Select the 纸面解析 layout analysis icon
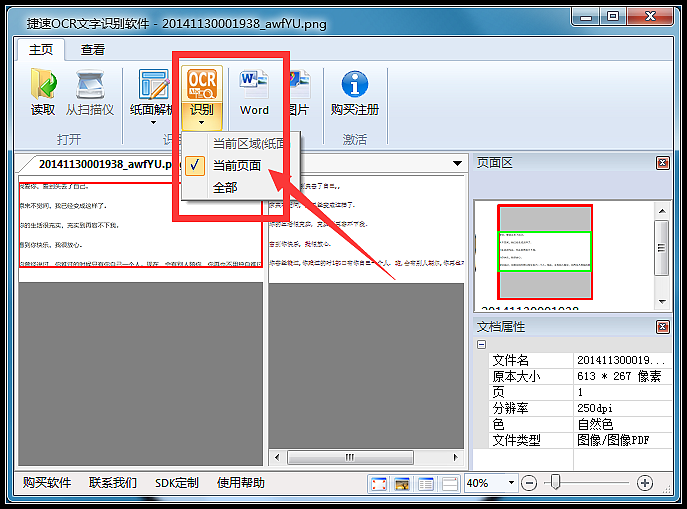Image resolution: width=687 pixels, height=509 pixels. click(x=153, y=84)
